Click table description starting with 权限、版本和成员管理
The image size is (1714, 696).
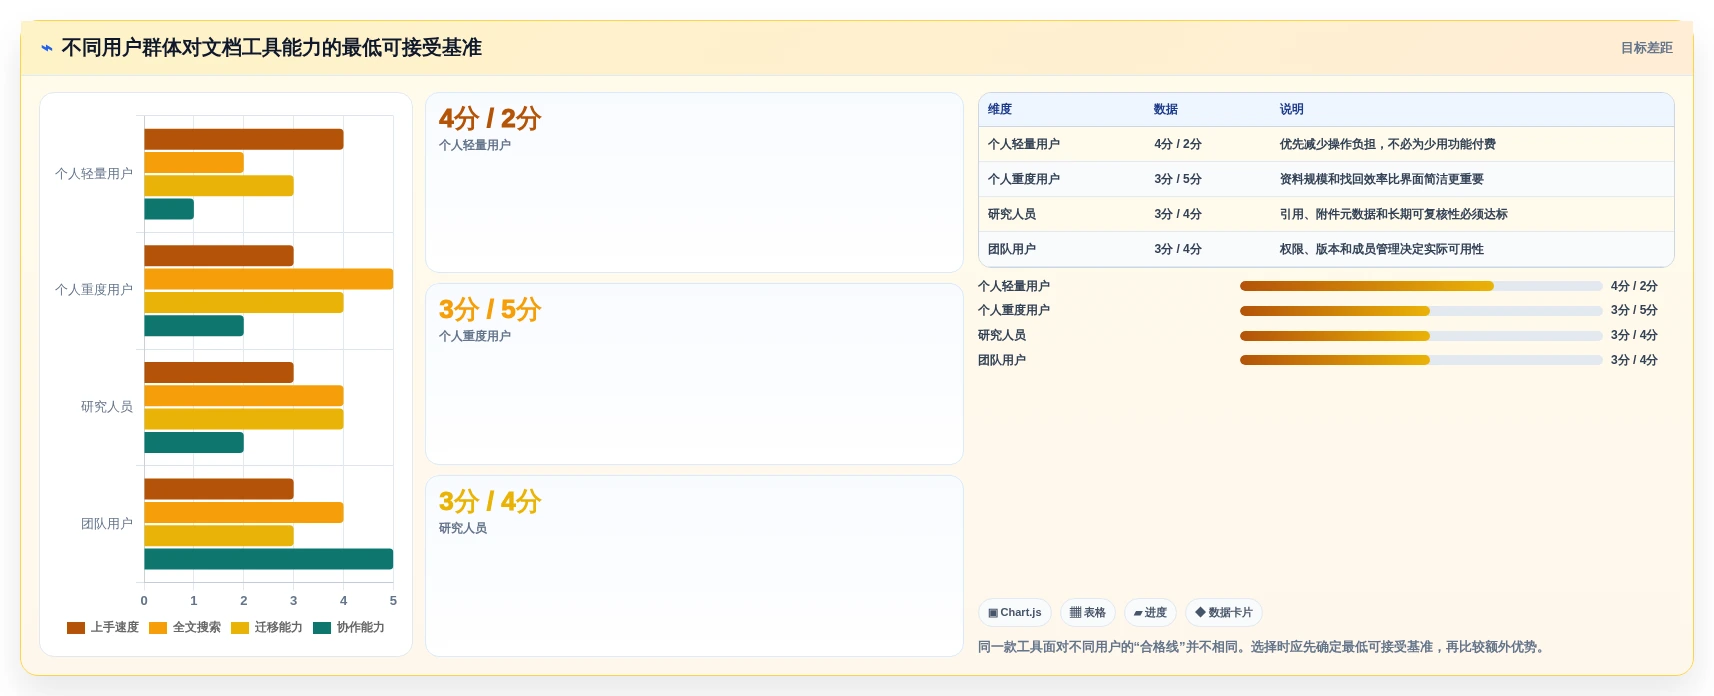1382,250
